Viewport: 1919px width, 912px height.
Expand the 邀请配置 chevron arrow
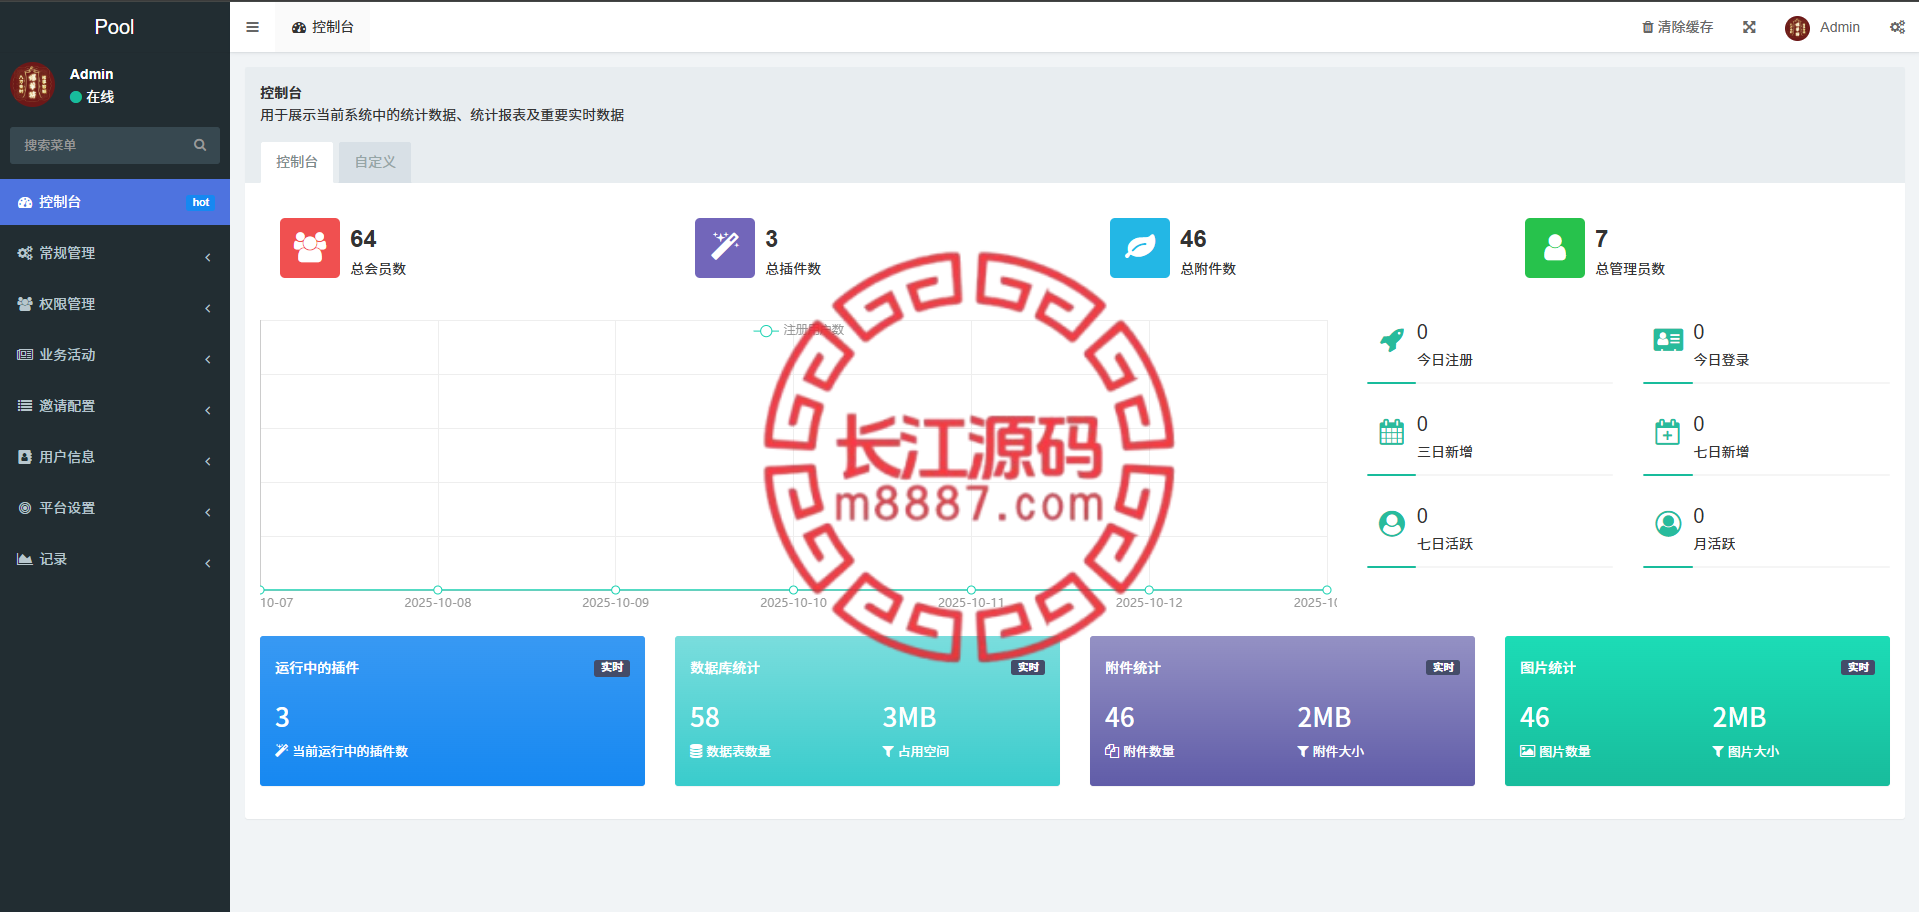(x=208, y=410)
